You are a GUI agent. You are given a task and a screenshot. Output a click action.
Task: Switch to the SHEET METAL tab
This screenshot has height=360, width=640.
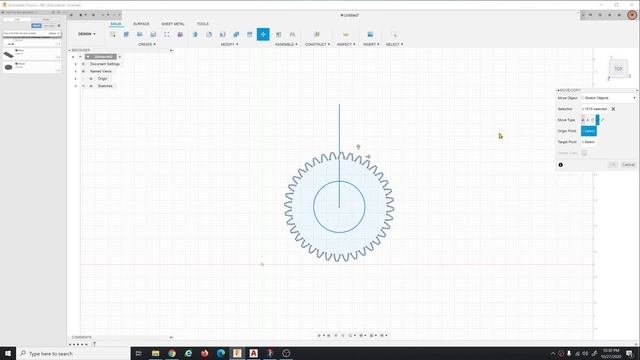coord(173,24)
